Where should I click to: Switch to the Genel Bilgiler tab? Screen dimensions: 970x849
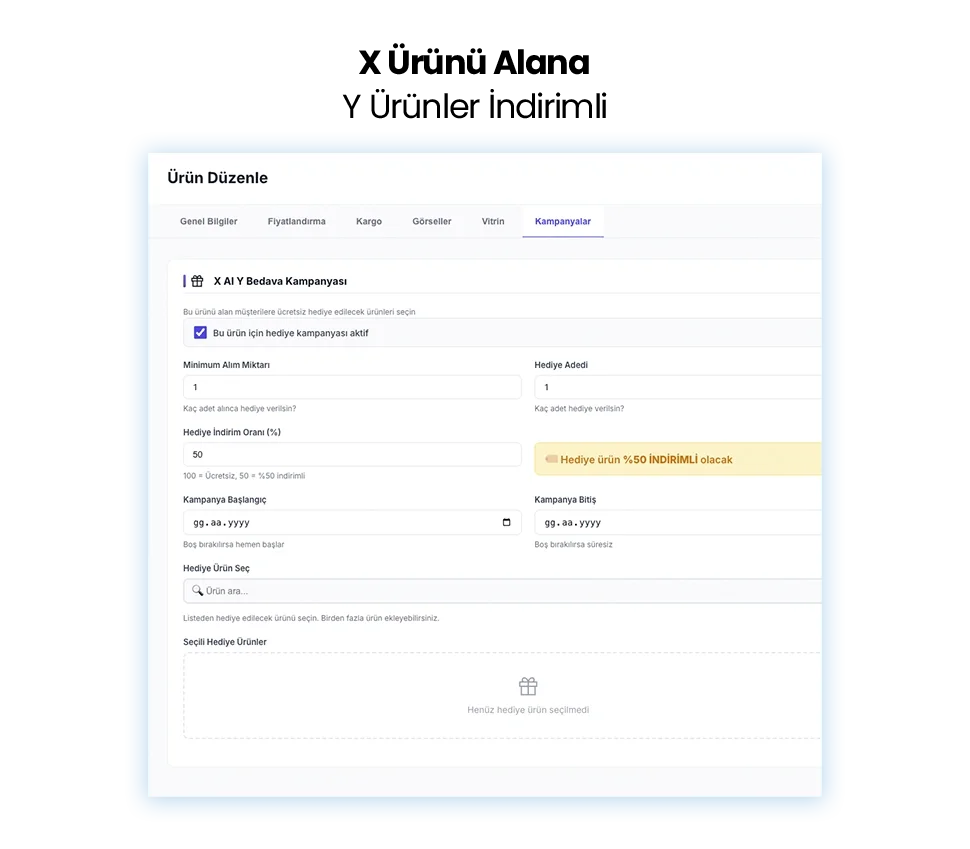pyautogui.click(x=208, y=221)
